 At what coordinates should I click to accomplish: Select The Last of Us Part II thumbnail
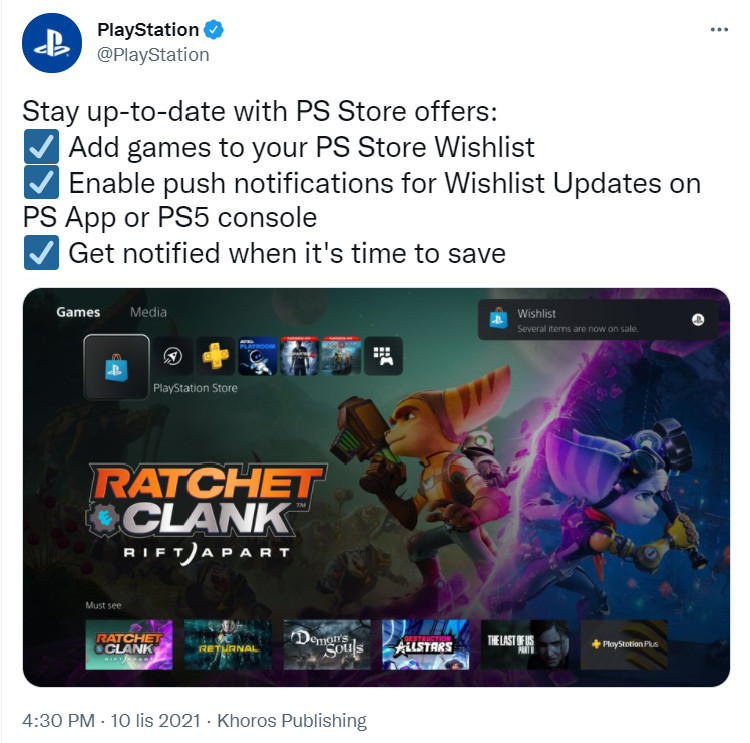[x=525, y=644]
